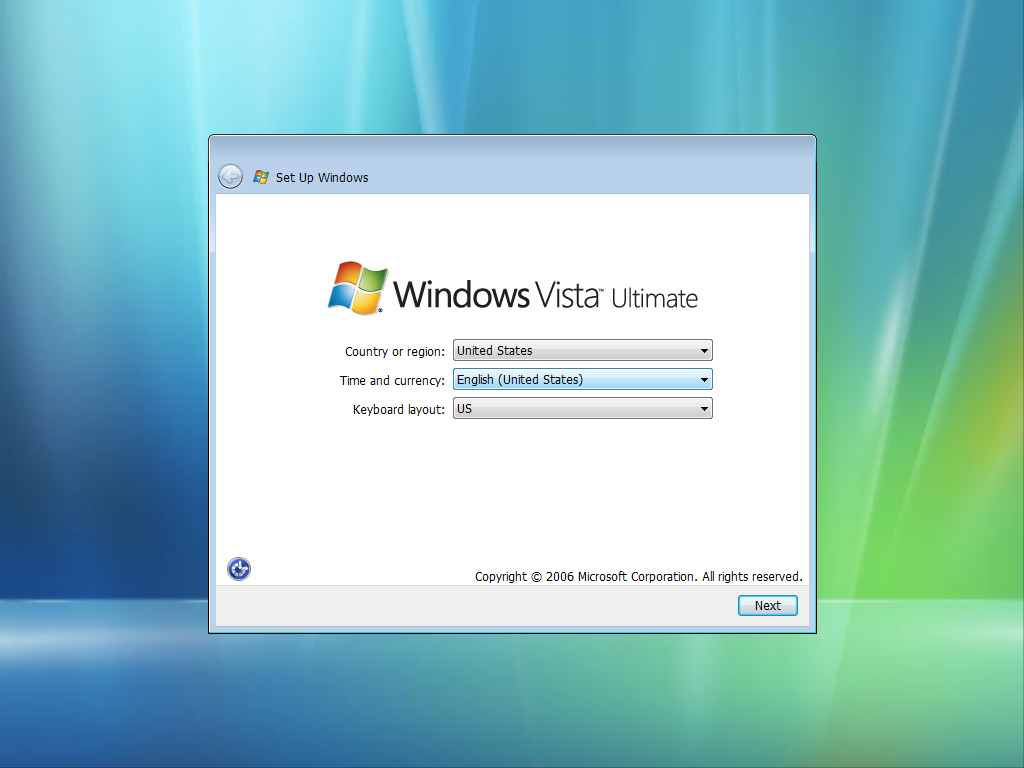Click the Microsoft copyright notice text
The width and height of the screenshot is (1024, 768).
[x=639, y=577]
